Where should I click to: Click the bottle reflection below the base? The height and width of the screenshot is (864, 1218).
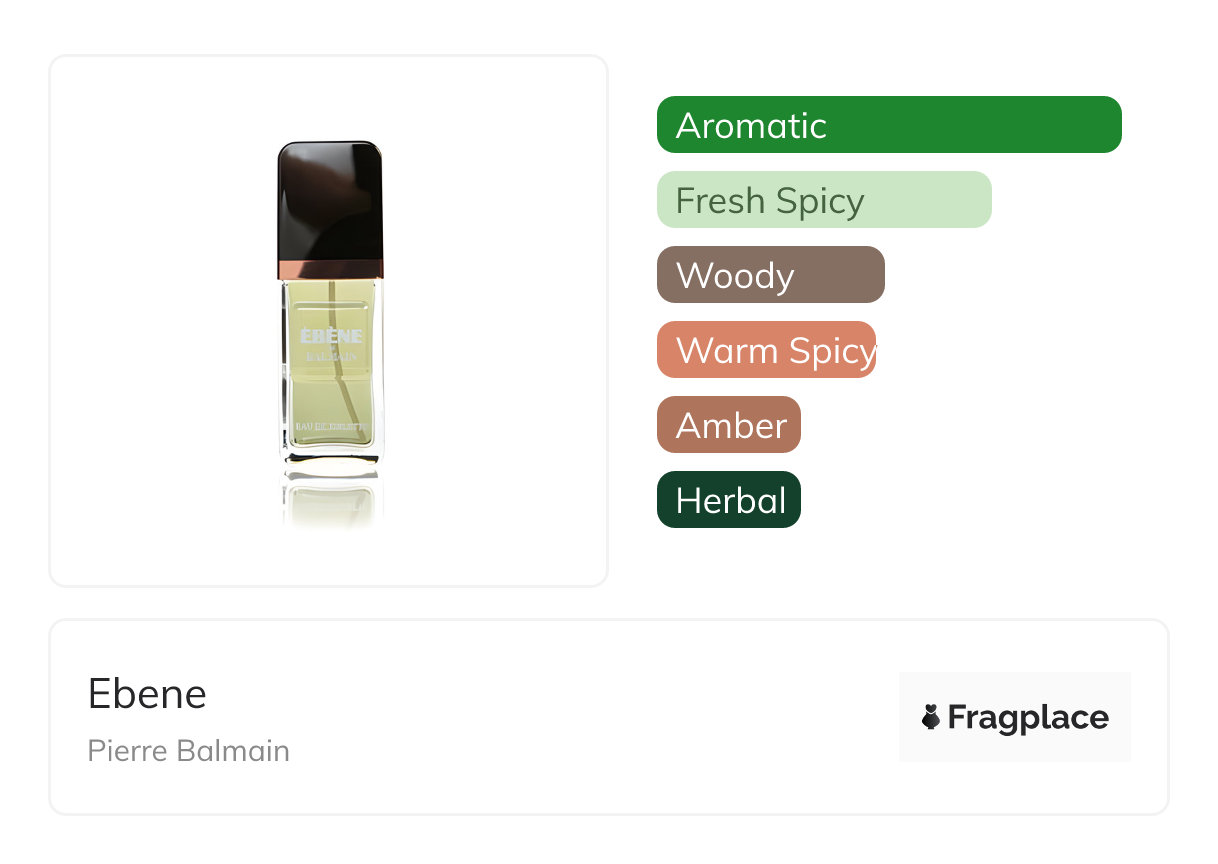point(331,502)
